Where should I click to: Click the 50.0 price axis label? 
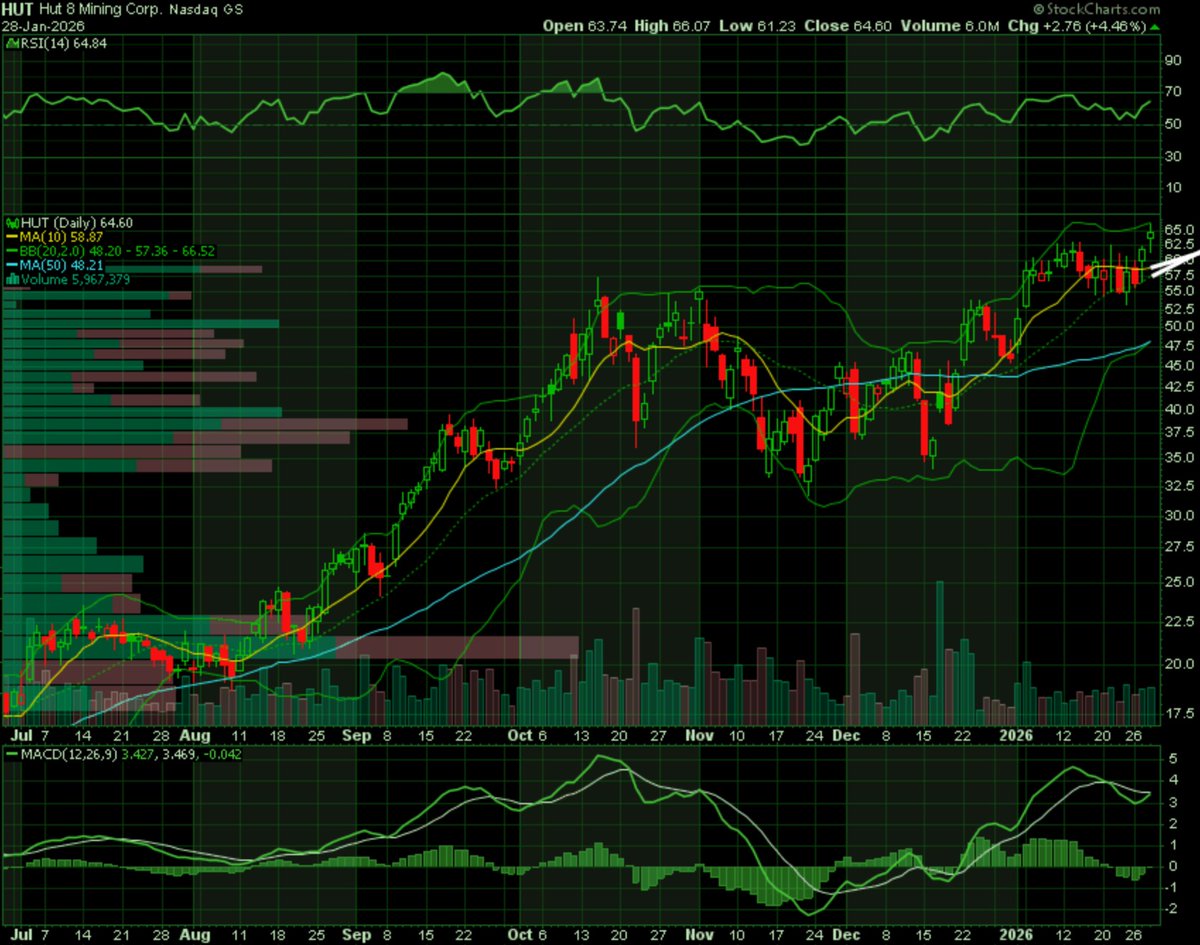click(1177, 326)
